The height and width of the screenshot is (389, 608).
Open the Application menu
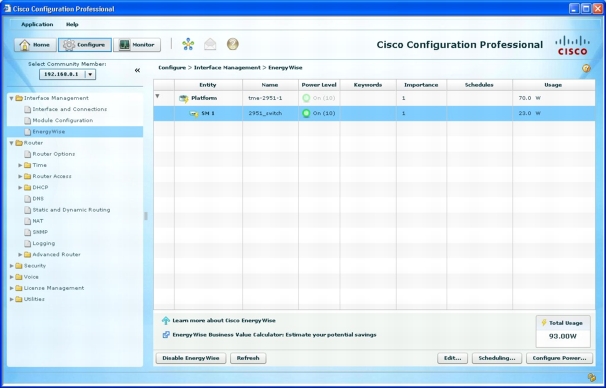click(x=37, y=24)
